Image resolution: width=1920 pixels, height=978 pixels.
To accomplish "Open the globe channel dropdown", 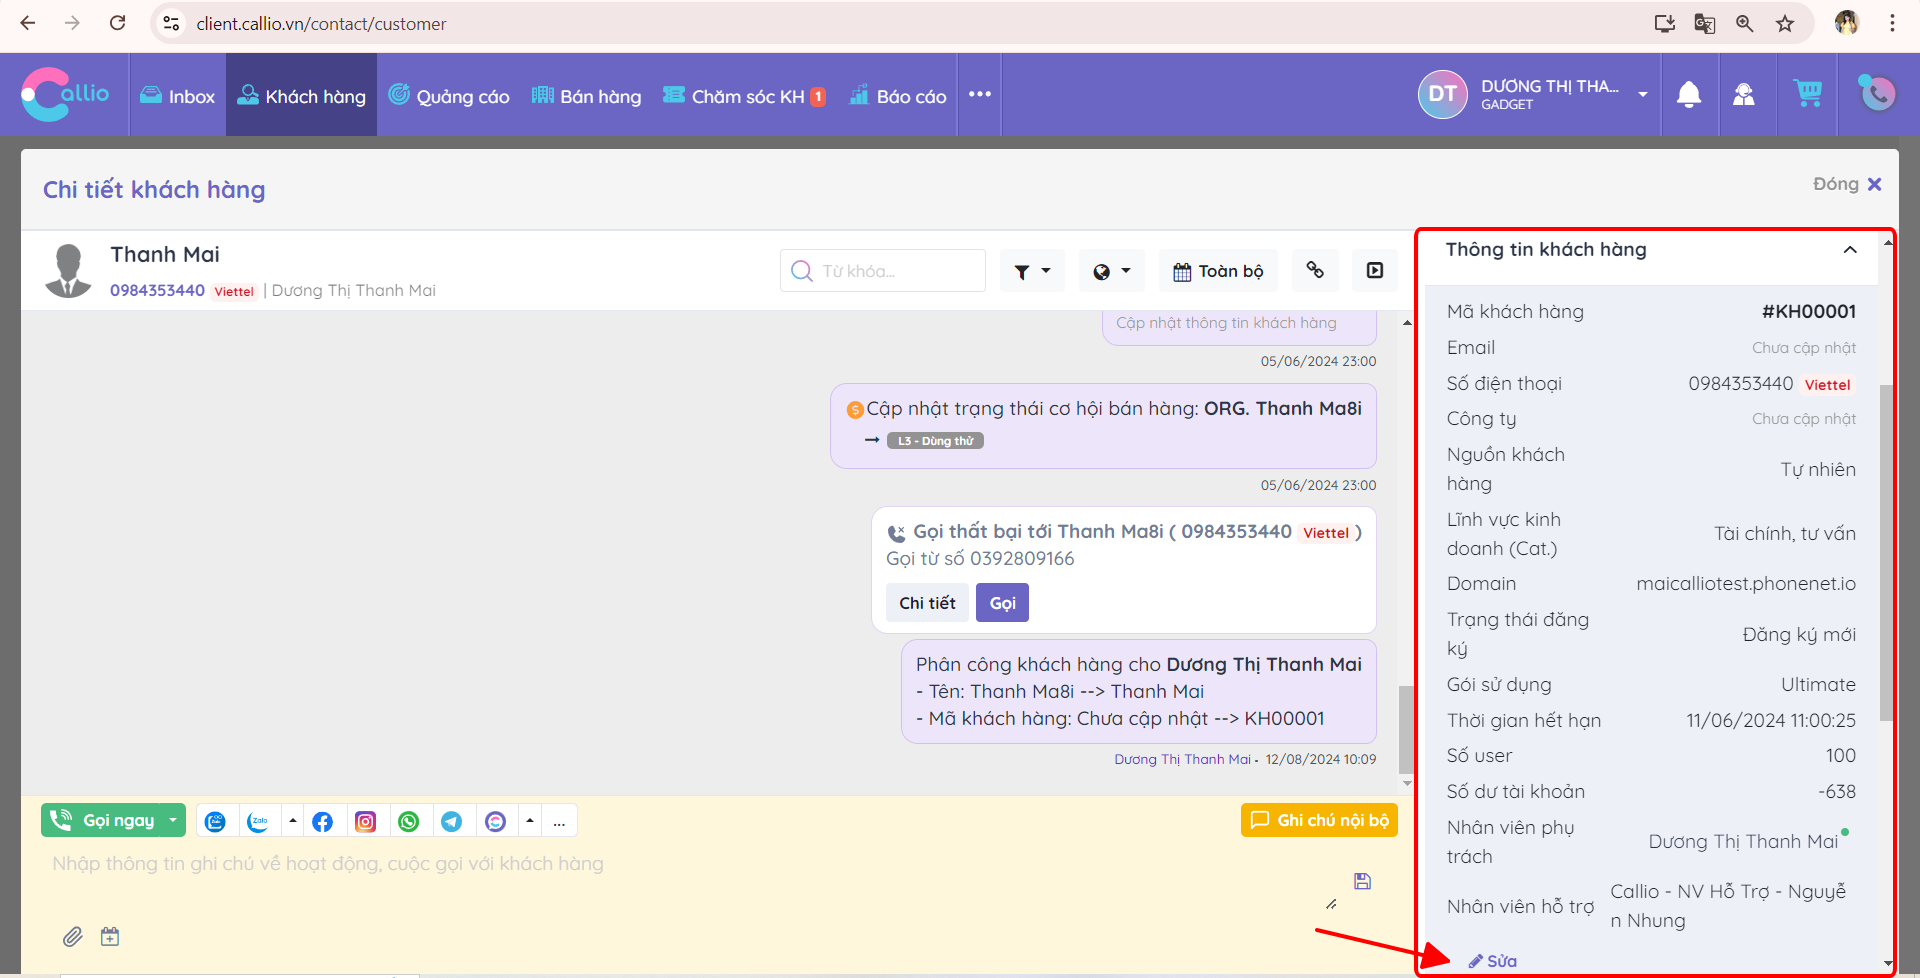I will [1111, 271].
